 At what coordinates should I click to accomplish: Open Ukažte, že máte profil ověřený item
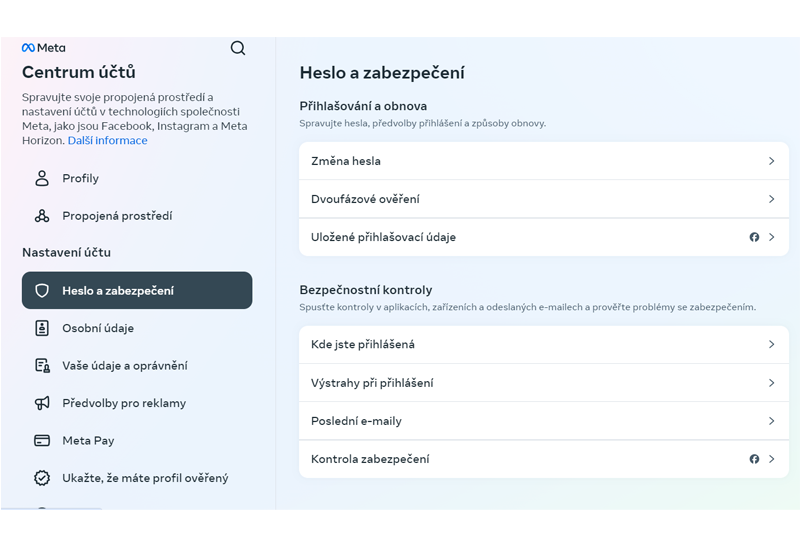click(137, 478)
